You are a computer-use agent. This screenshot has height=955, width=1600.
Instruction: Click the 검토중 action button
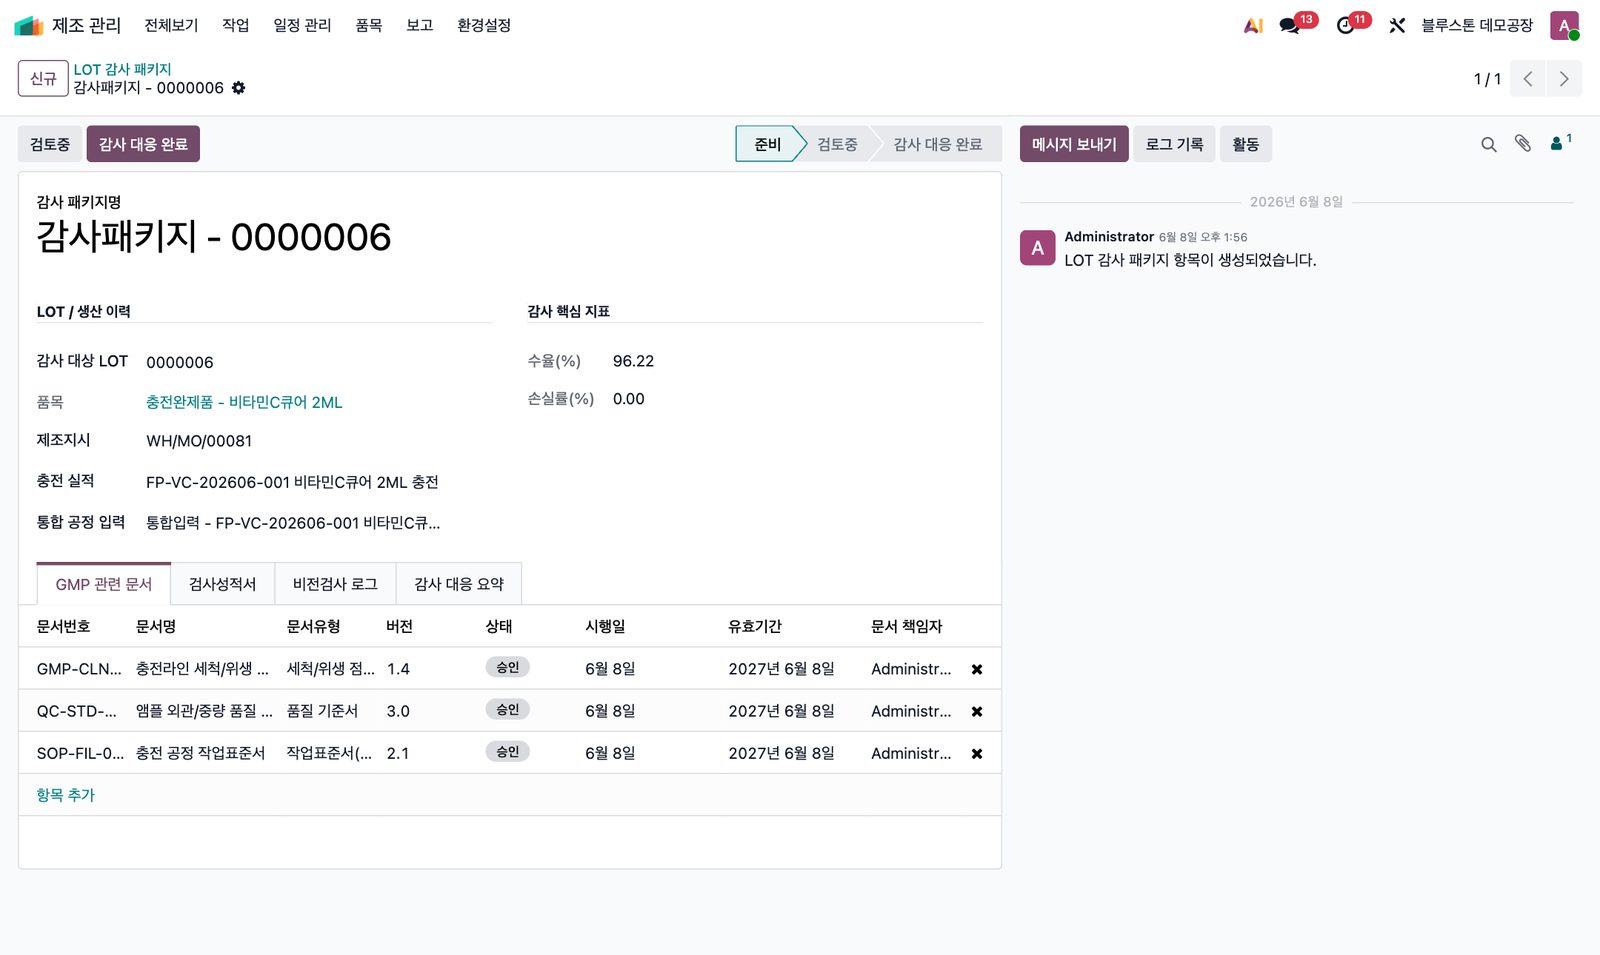point(50,144)
